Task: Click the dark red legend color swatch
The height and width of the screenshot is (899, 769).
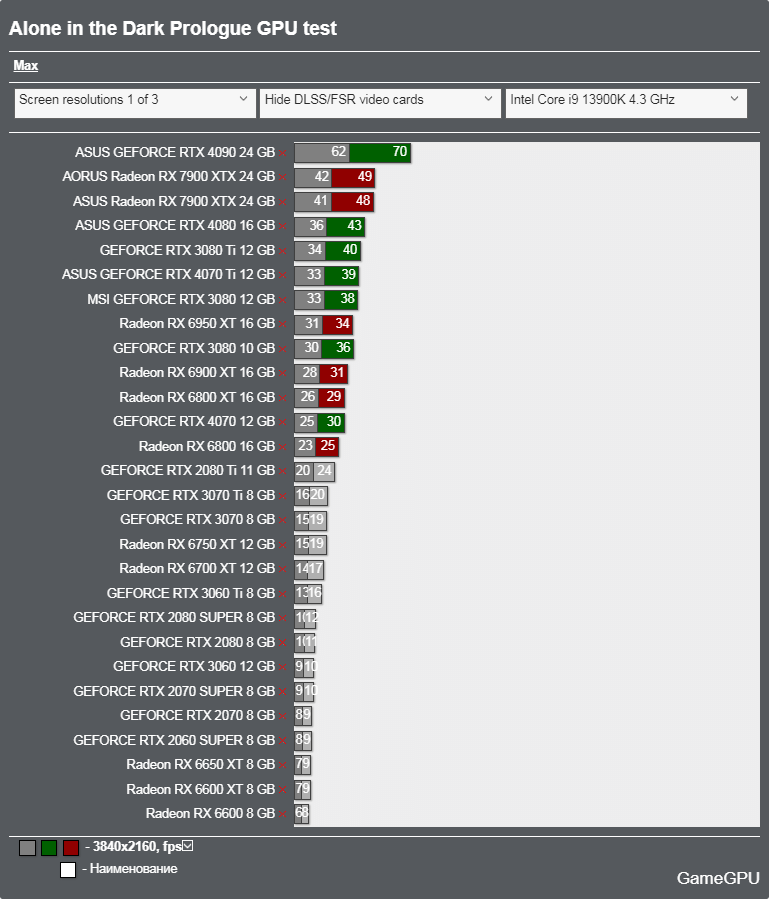Action: [71, 848]
